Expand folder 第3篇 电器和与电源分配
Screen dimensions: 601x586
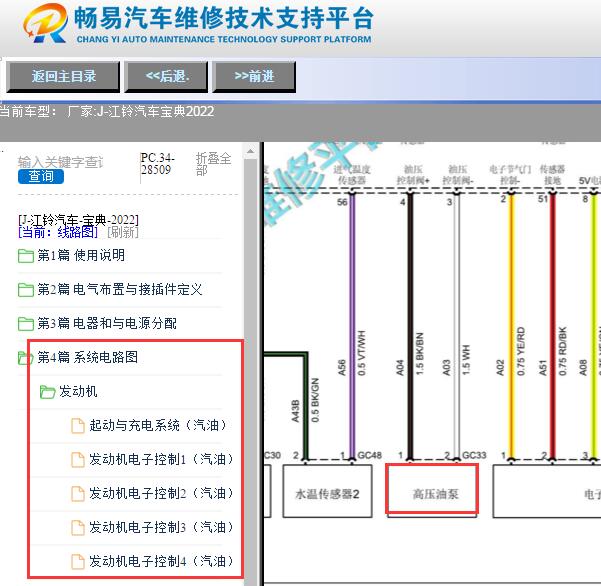tap(107, 323)
